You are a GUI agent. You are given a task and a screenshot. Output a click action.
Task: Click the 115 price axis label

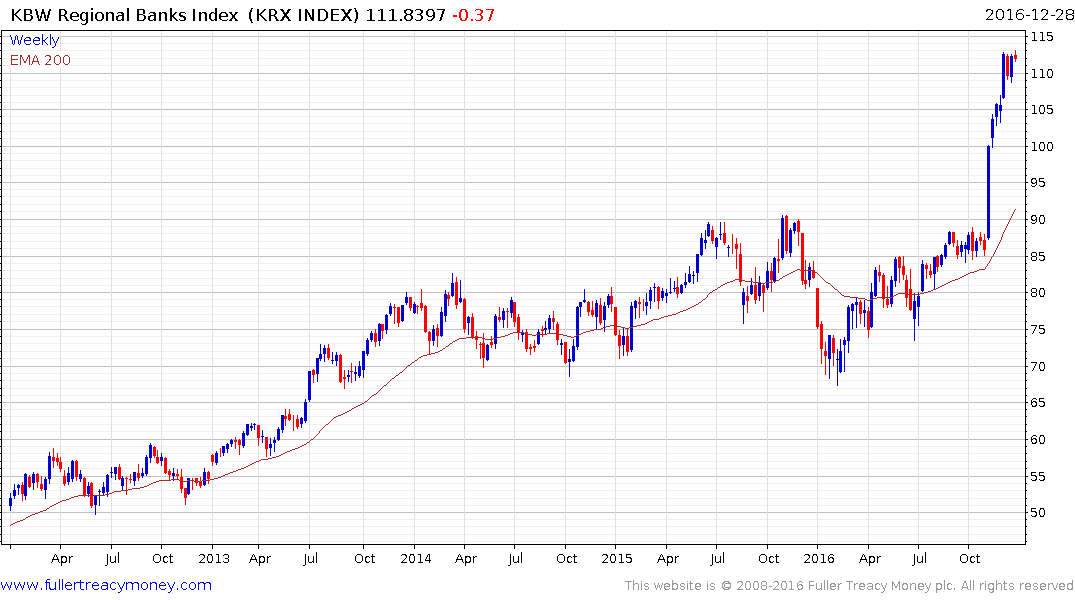pyautogui.click(x=1042, y=36)
